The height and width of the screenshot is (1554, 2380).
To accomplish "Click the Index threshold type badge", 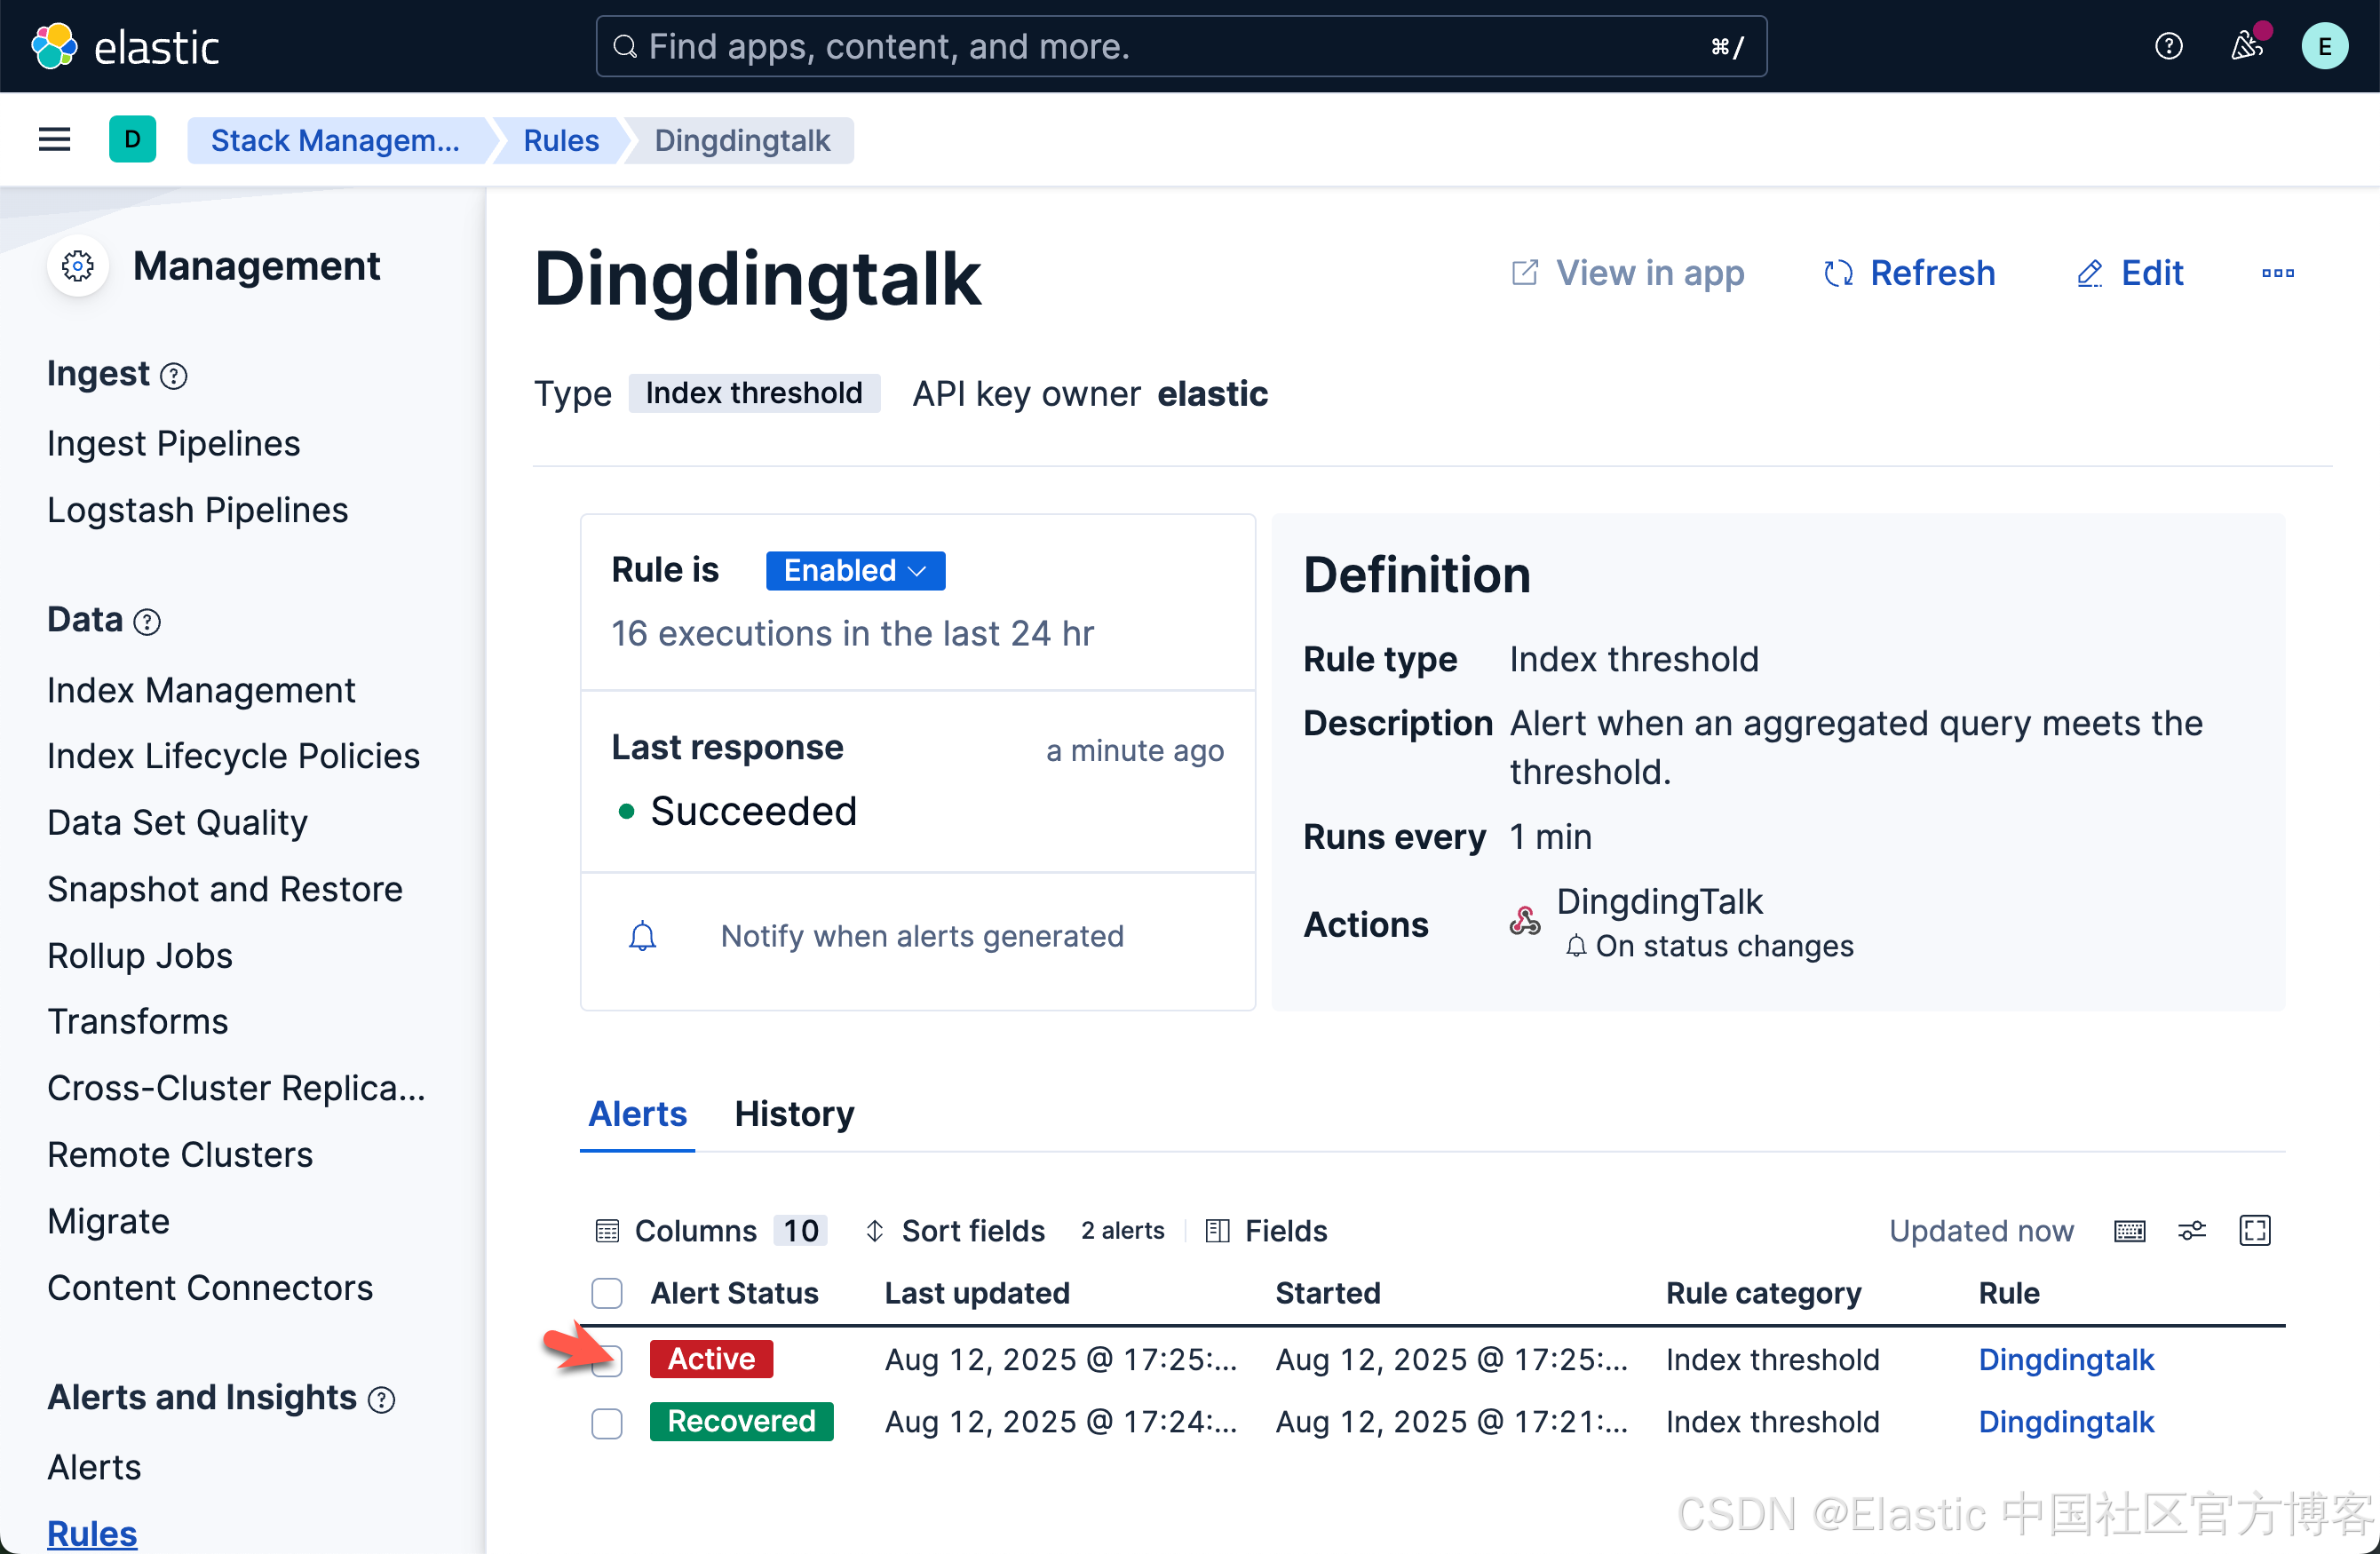I will click(x=754, y=393).
